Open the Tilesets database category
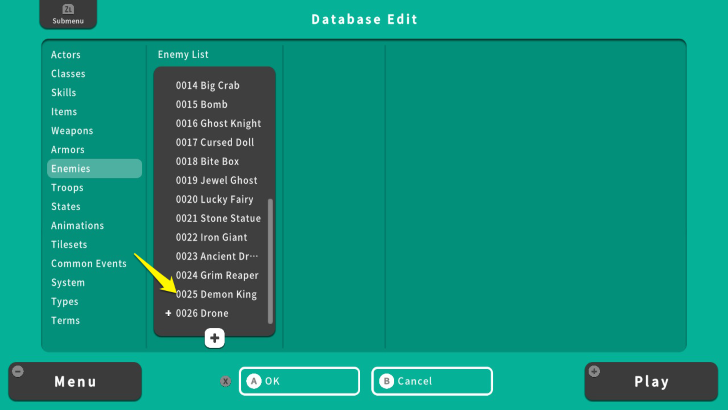 (69, 245)
